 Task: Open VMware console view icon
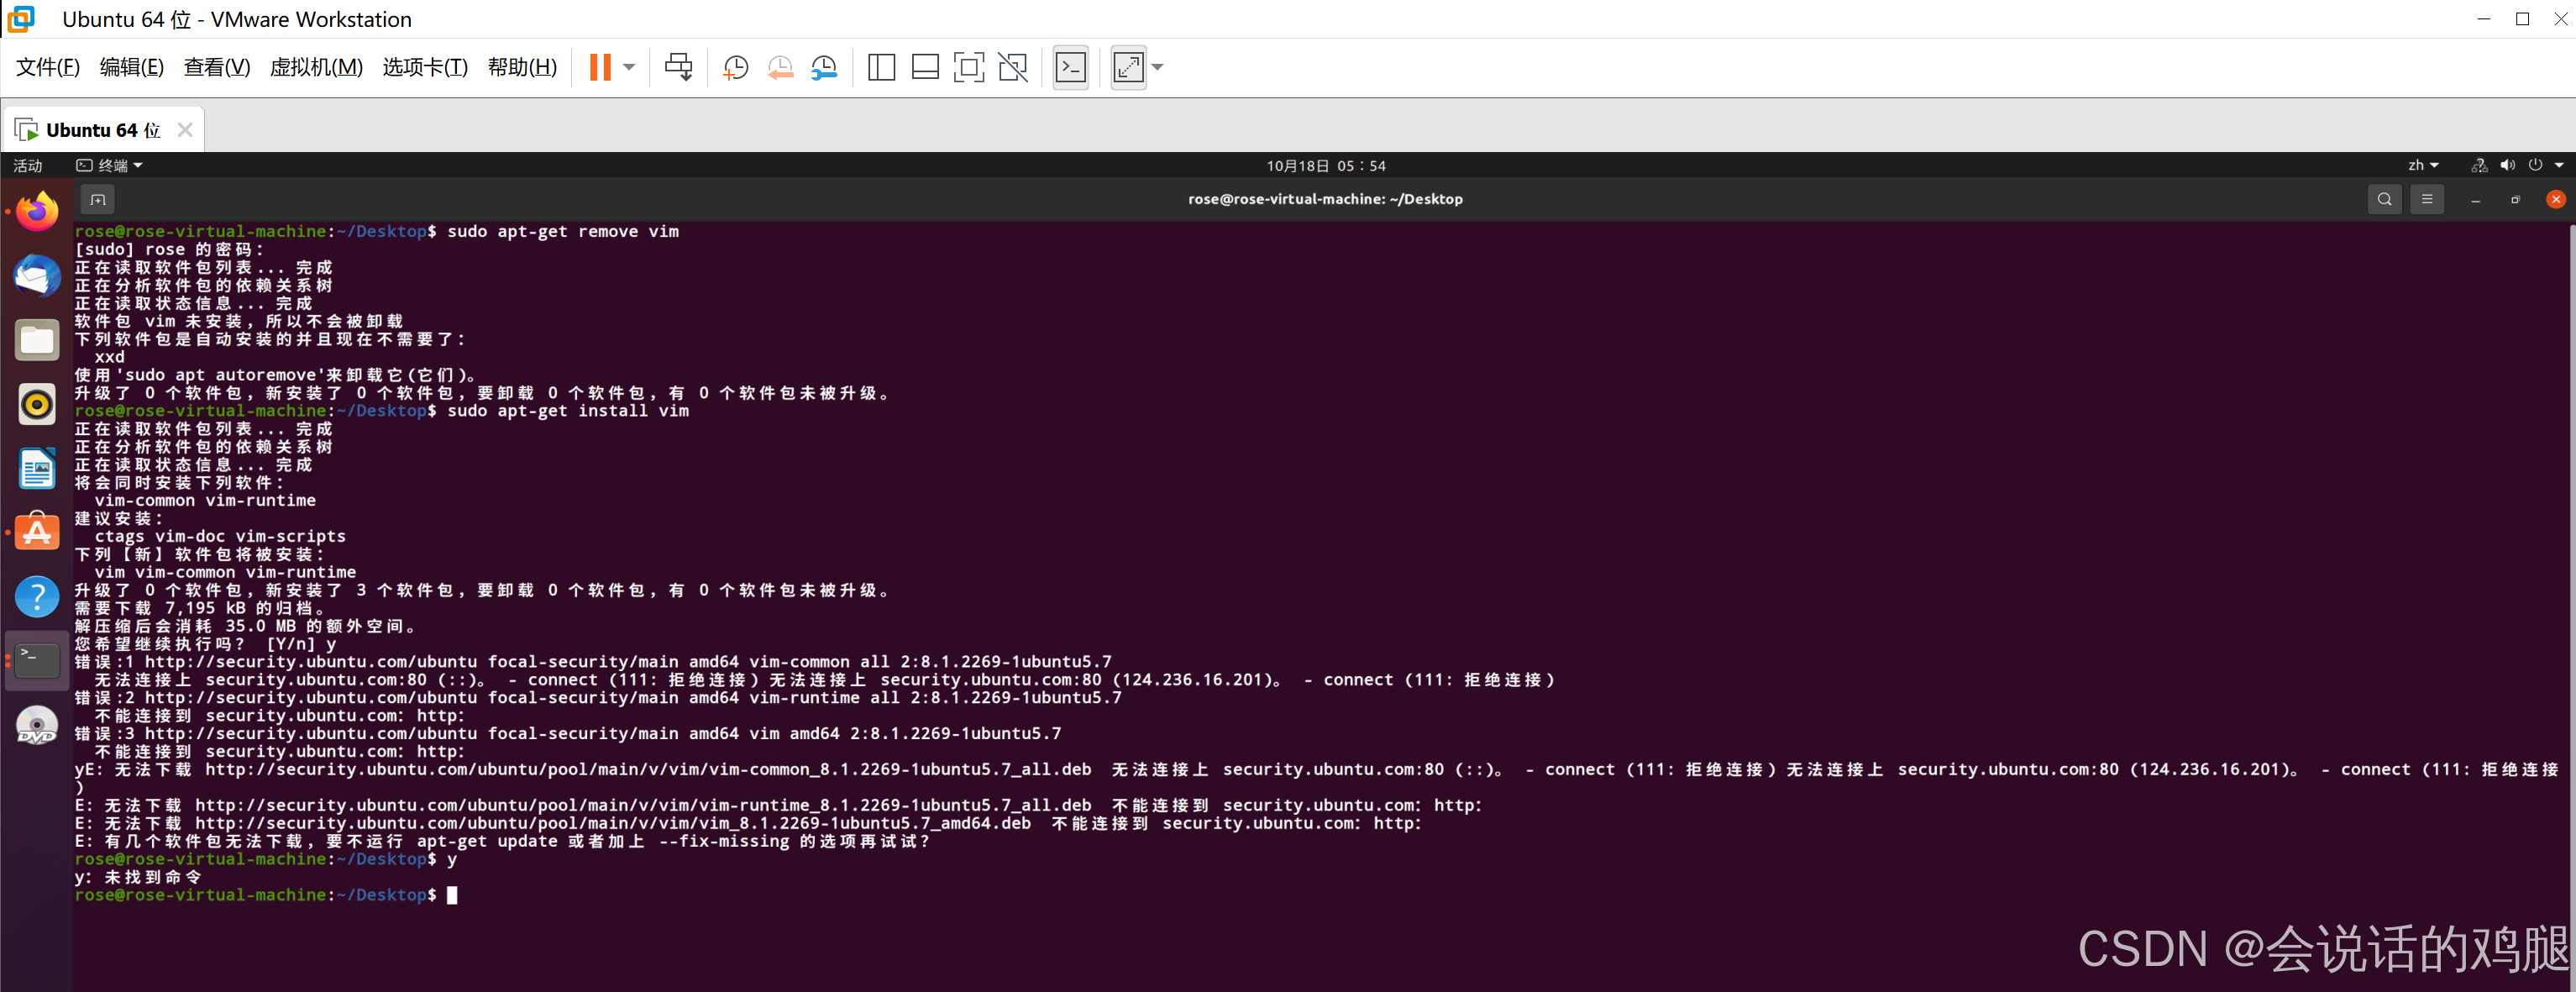tap(1070, 67)
